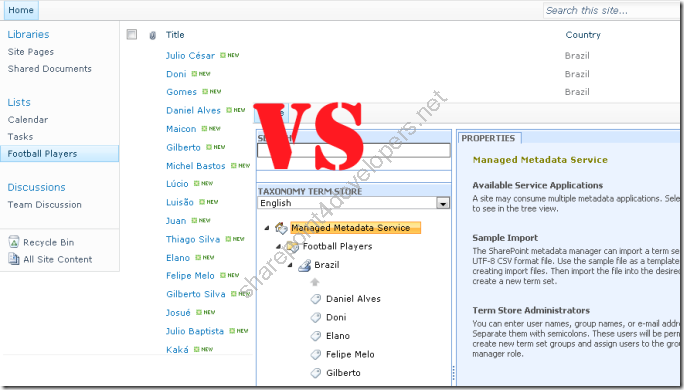Click the up arrow icon under Brazil
Viewport: 684px width, 390px height.
315,282
